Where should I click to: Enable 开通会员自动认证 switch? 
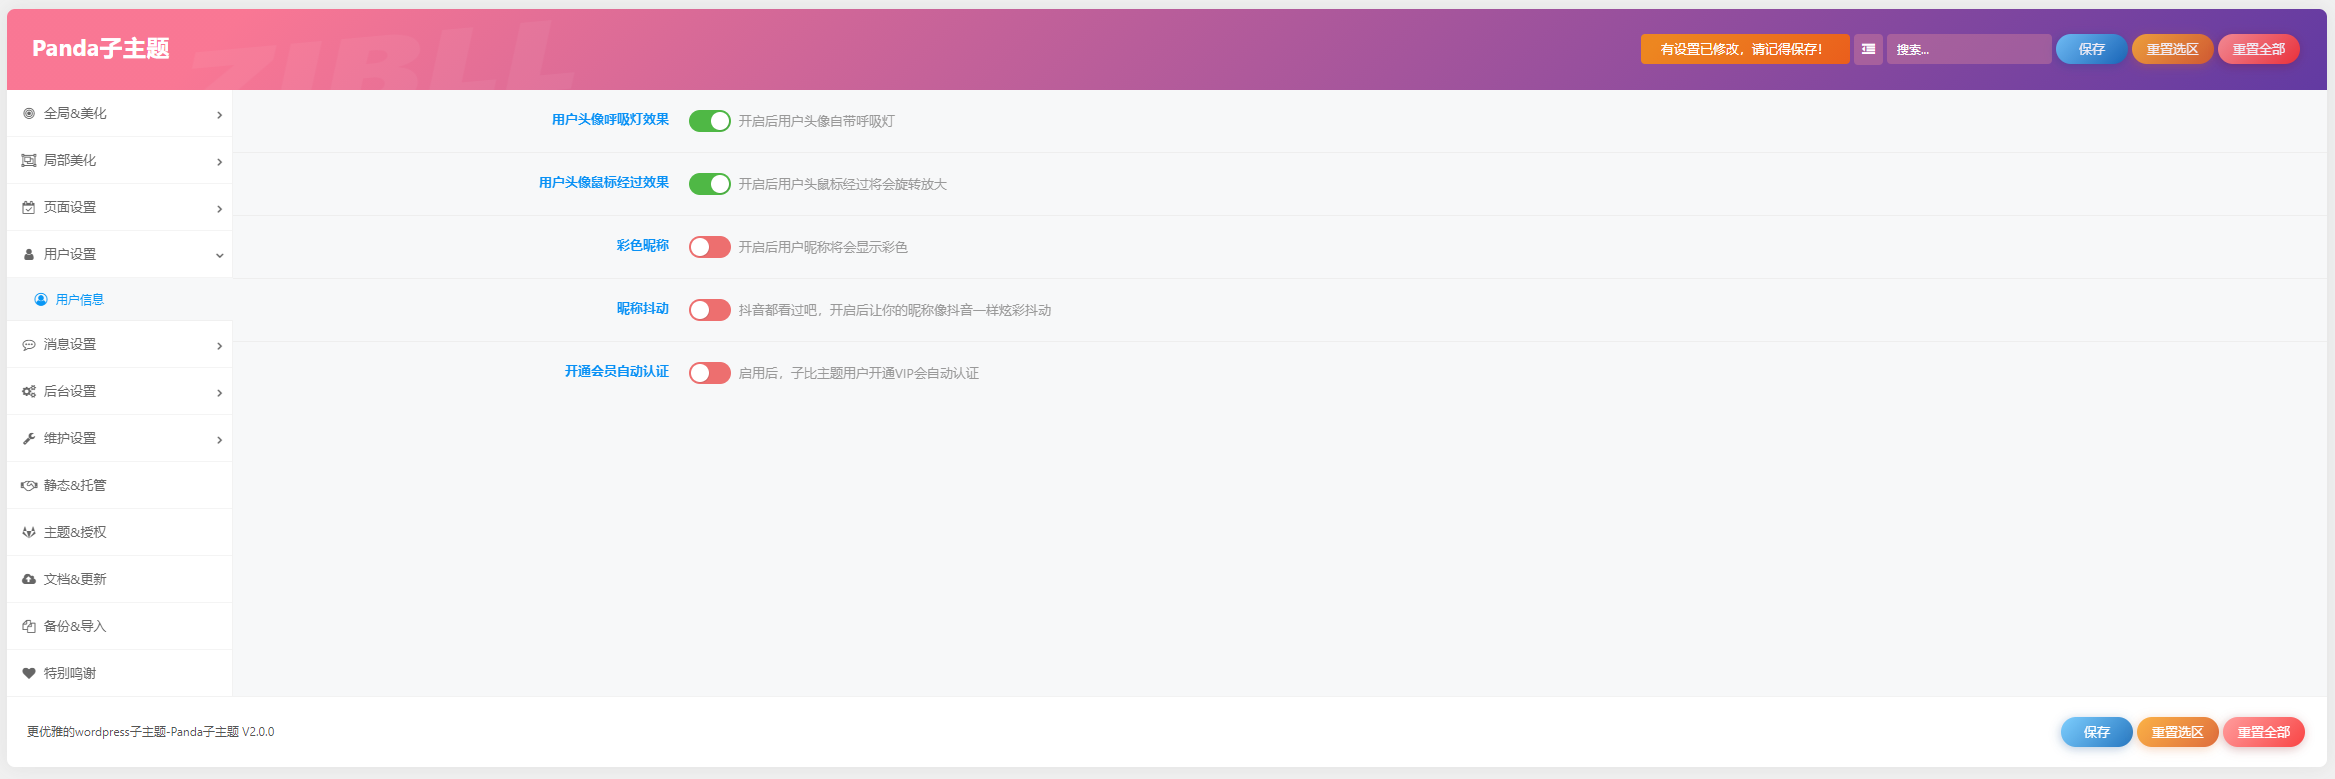[x=710, y=373]
